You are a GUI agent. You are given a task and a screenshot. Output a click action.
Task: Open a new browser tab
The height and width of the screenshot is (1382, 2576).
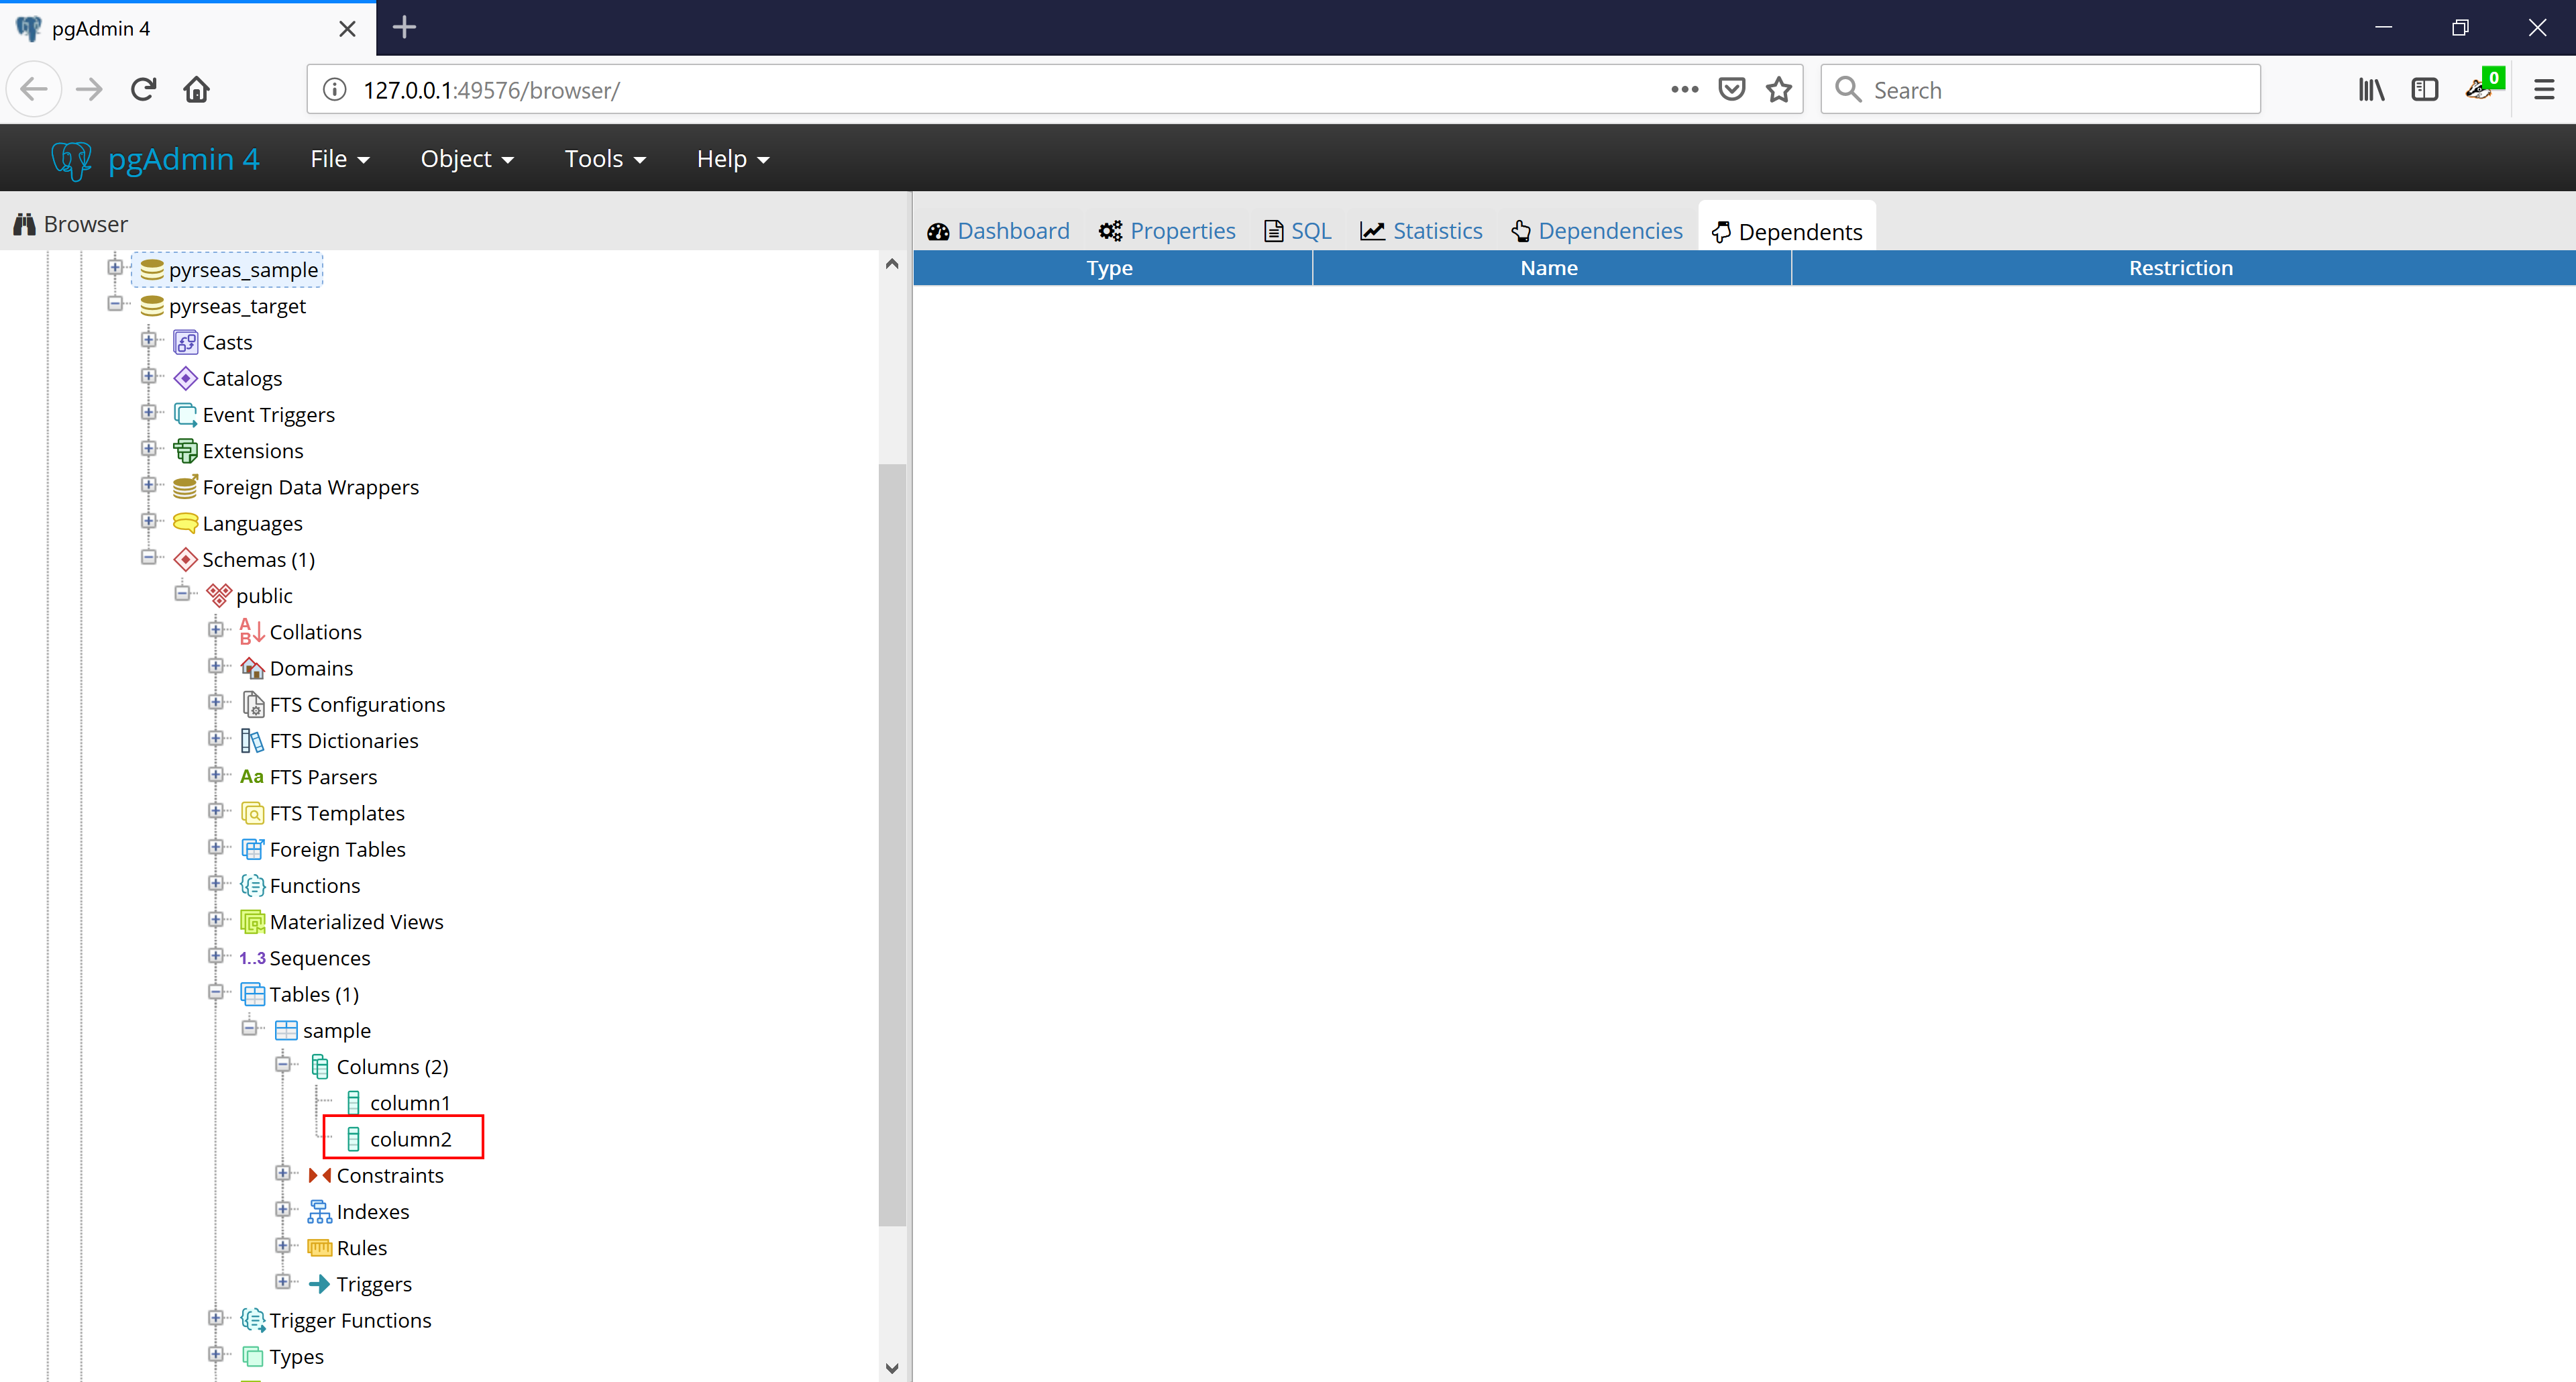coord(404,27)
